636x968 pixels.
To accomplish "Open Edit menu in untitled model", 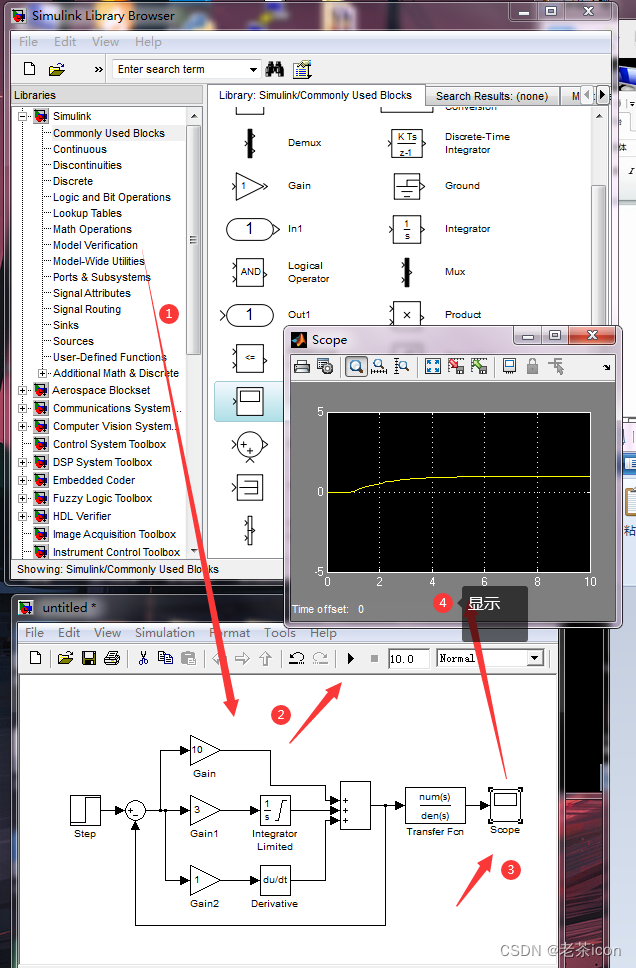I will click(69, 633).
